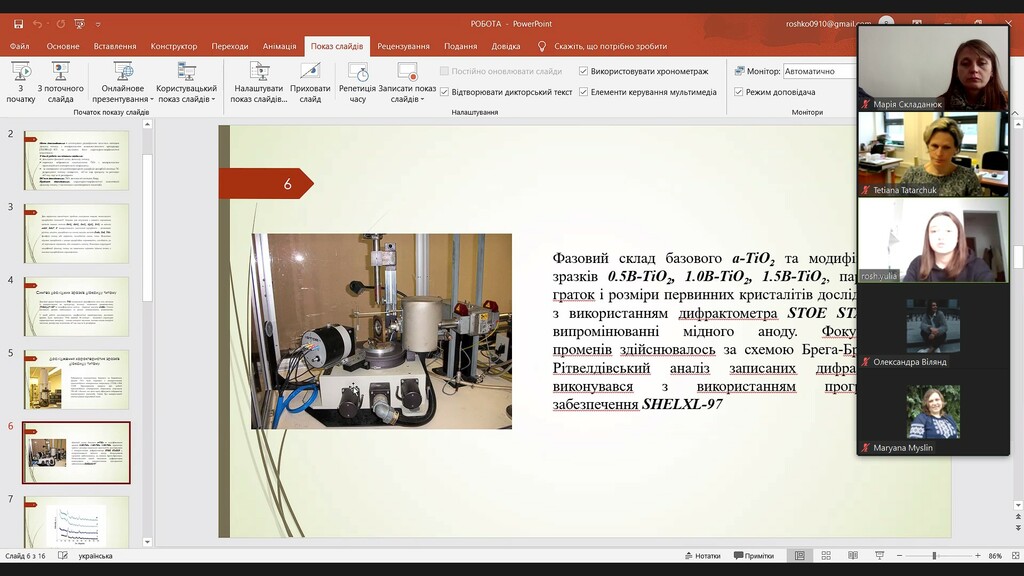1024x576 pixels.
Task: Open Монітор Автоматично combo box
Action: [820, 71]
